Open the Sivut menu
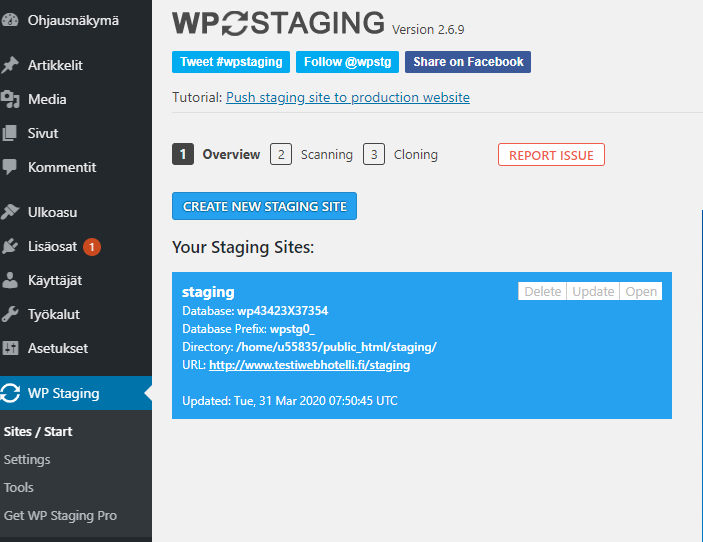Viewport: 703px width, 542px height. [43, 133]
